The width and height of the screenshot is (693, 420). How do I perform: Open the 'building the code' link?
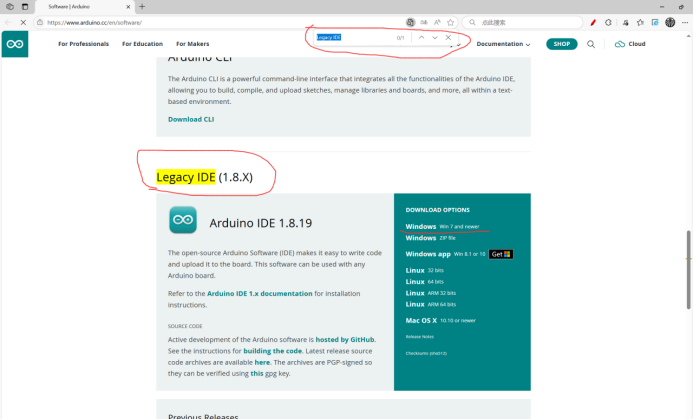click(273, 351)
